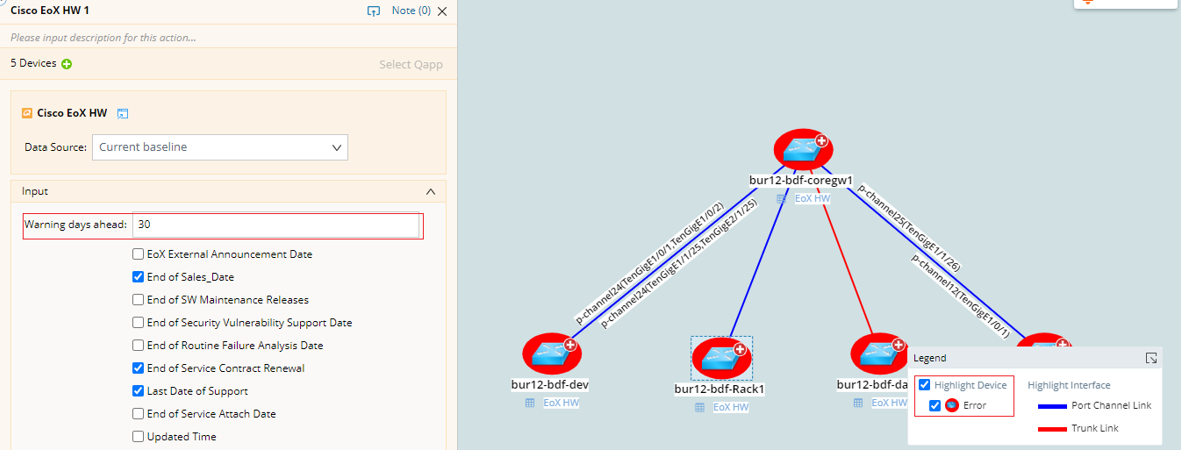Screen dimensions: 1181x451
Task: Select the bur12-bdf-Rack1 device icon
Action: [x=722, y=358]
